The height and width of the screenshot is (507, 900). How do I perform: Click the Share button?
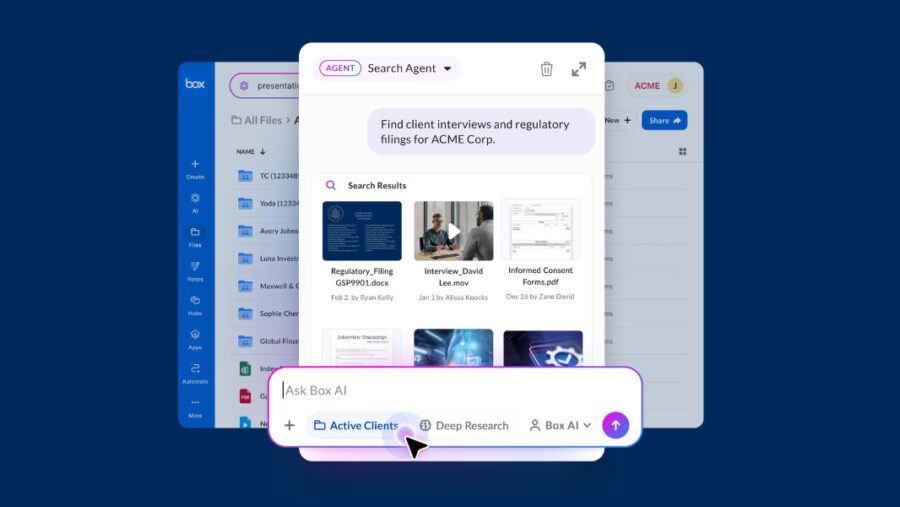pyautogui.click(x=664, y=120)
